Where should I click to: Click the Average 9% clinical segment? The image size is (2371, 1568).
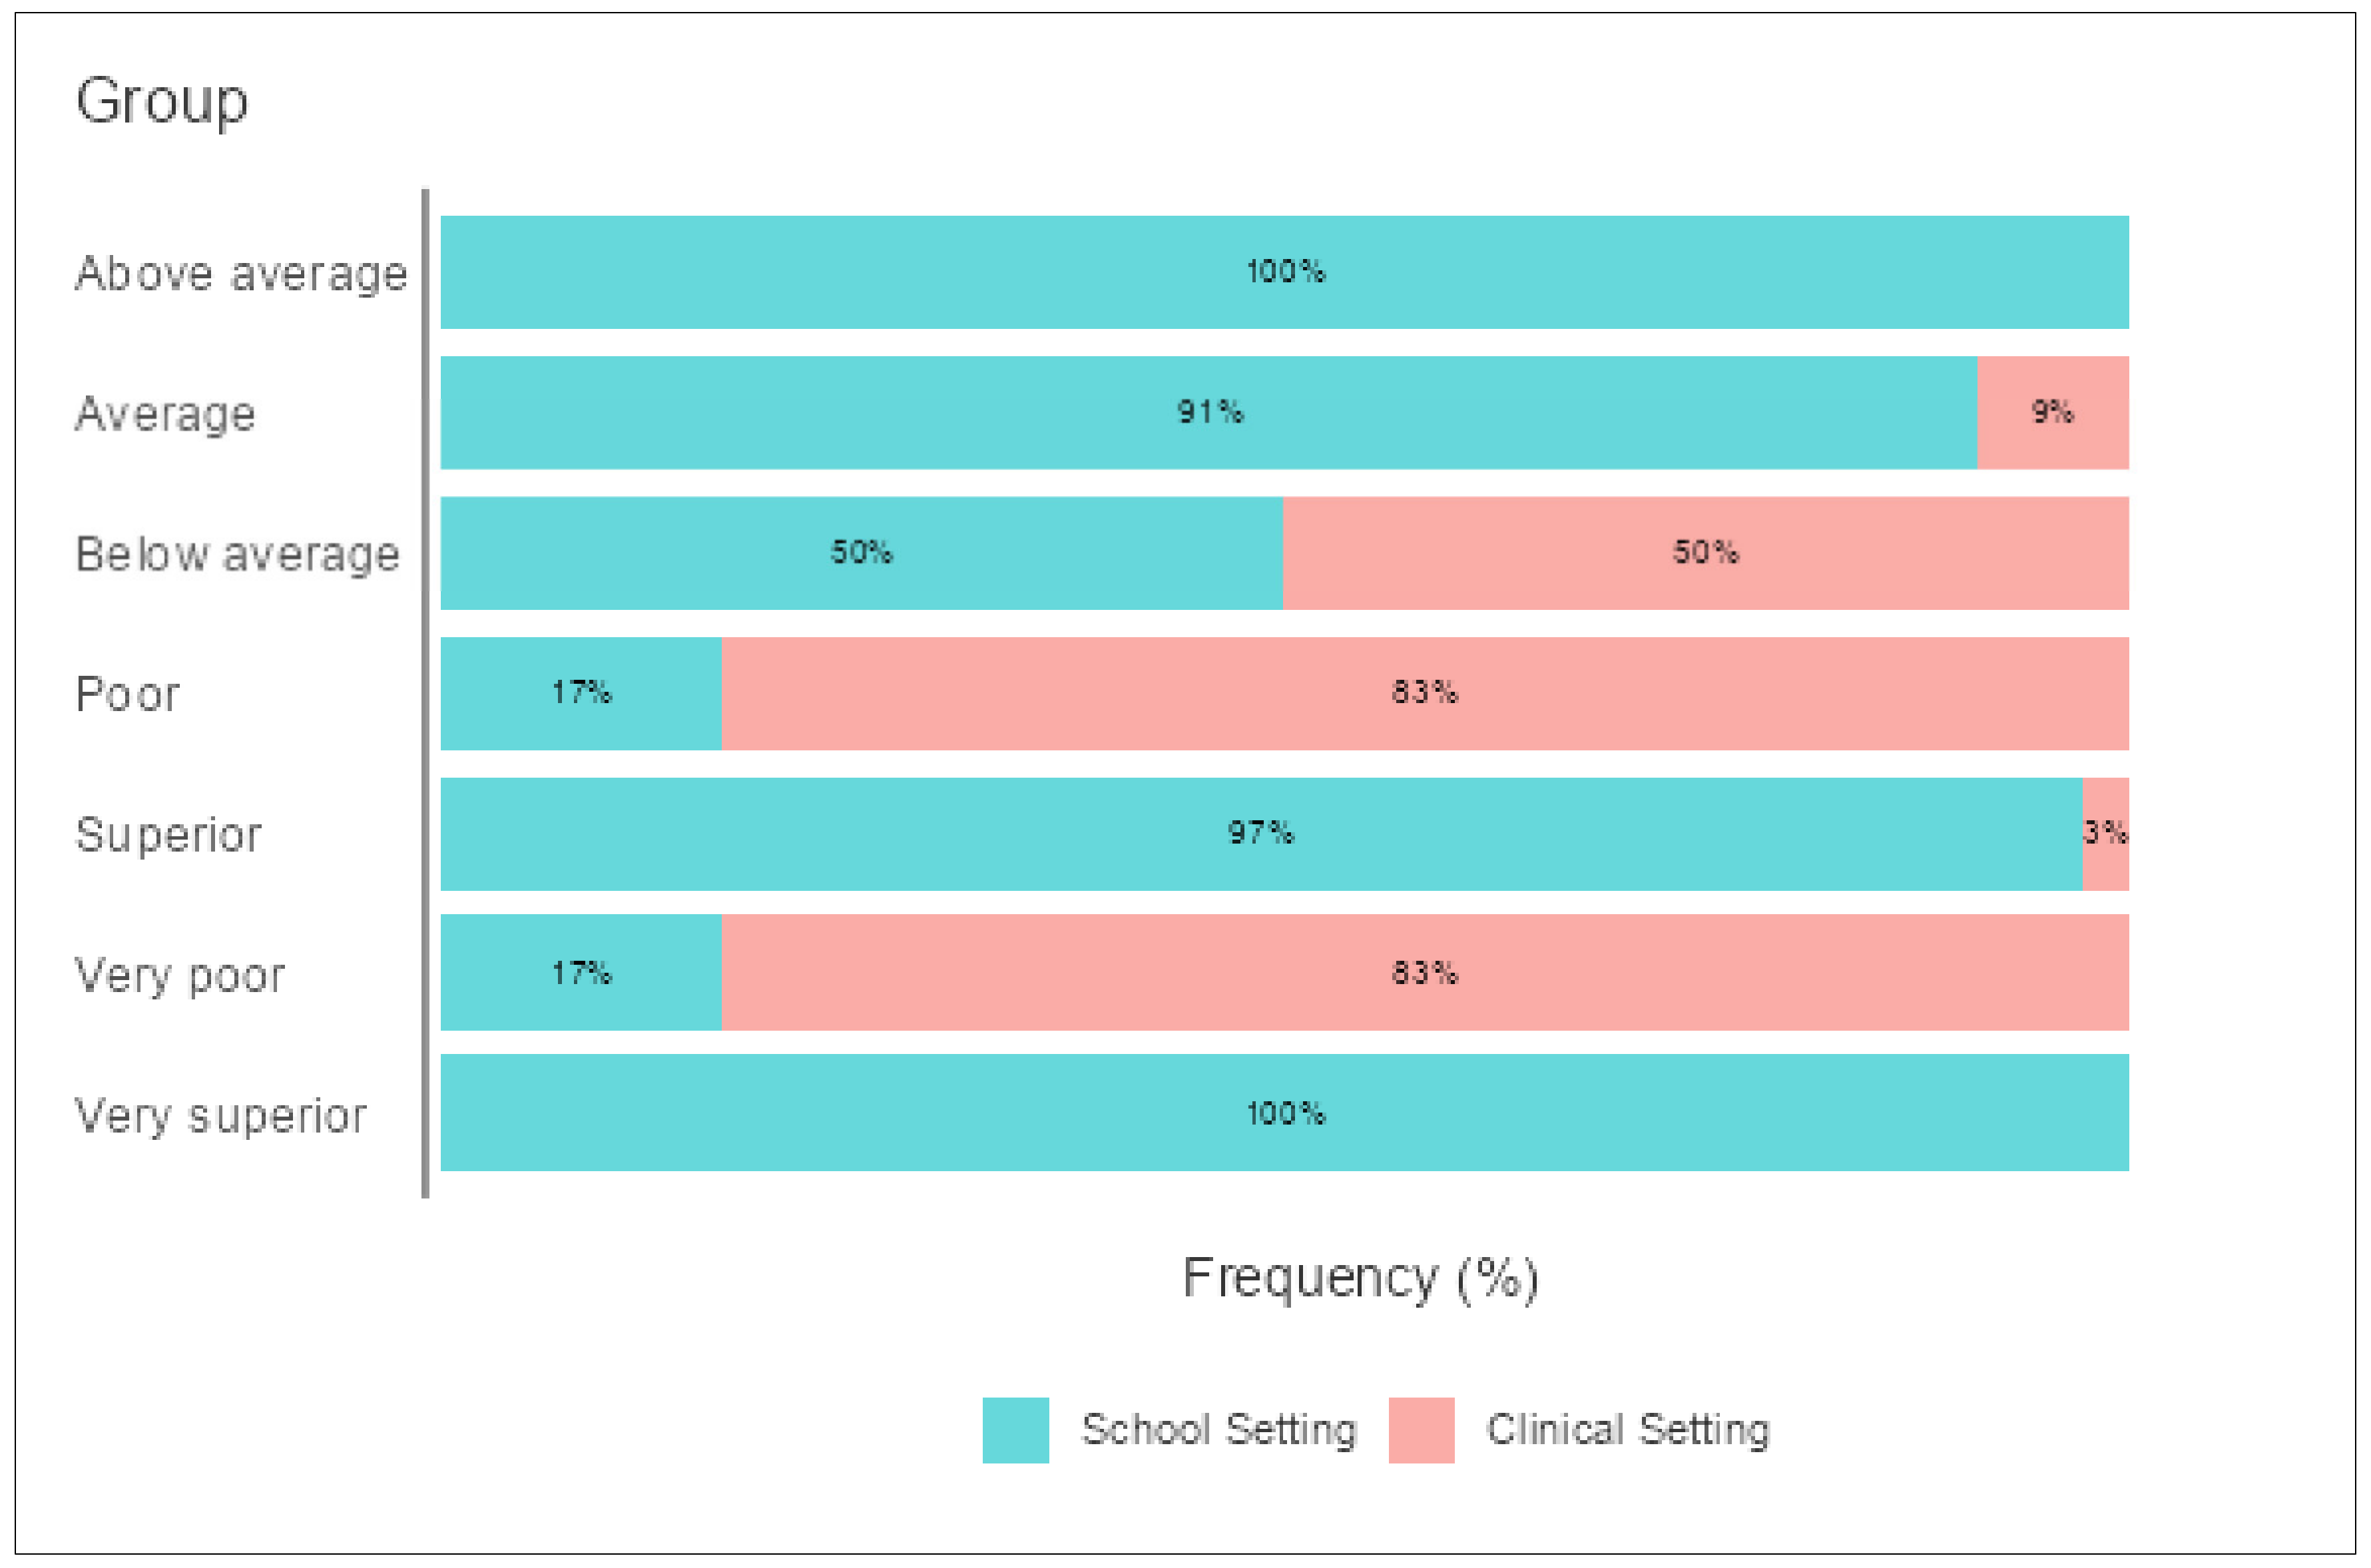click(x=2053, y=412)
